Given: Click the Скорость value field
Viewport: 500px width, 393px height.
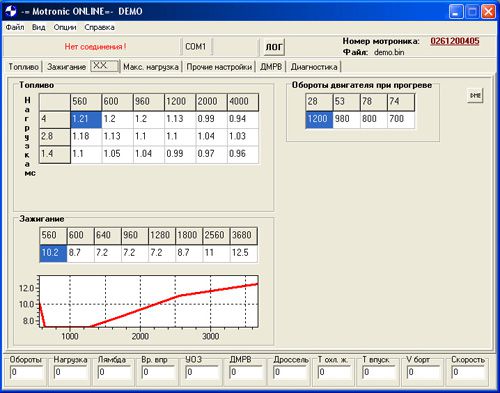Looking at the screenshot, I should click(468, 373).
